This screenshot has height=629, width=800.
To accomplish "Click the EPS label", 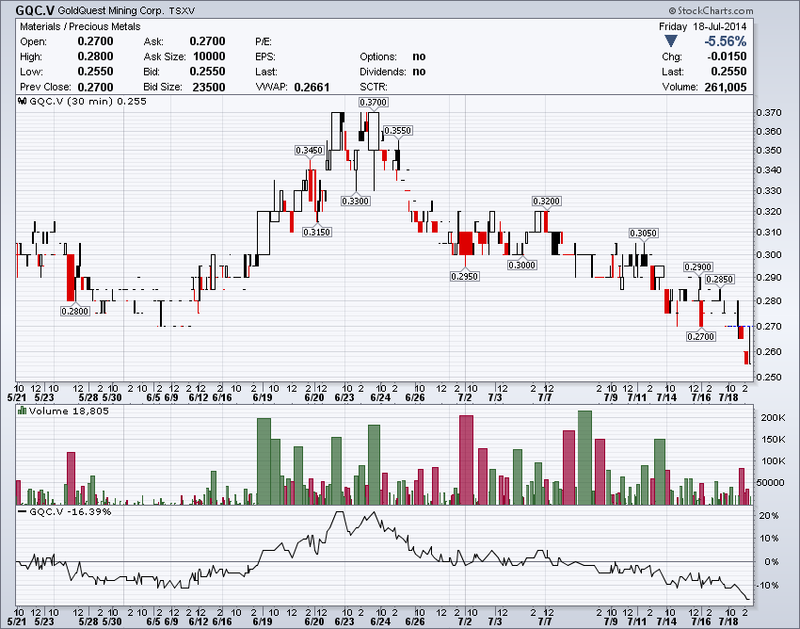I will [265, 57].
